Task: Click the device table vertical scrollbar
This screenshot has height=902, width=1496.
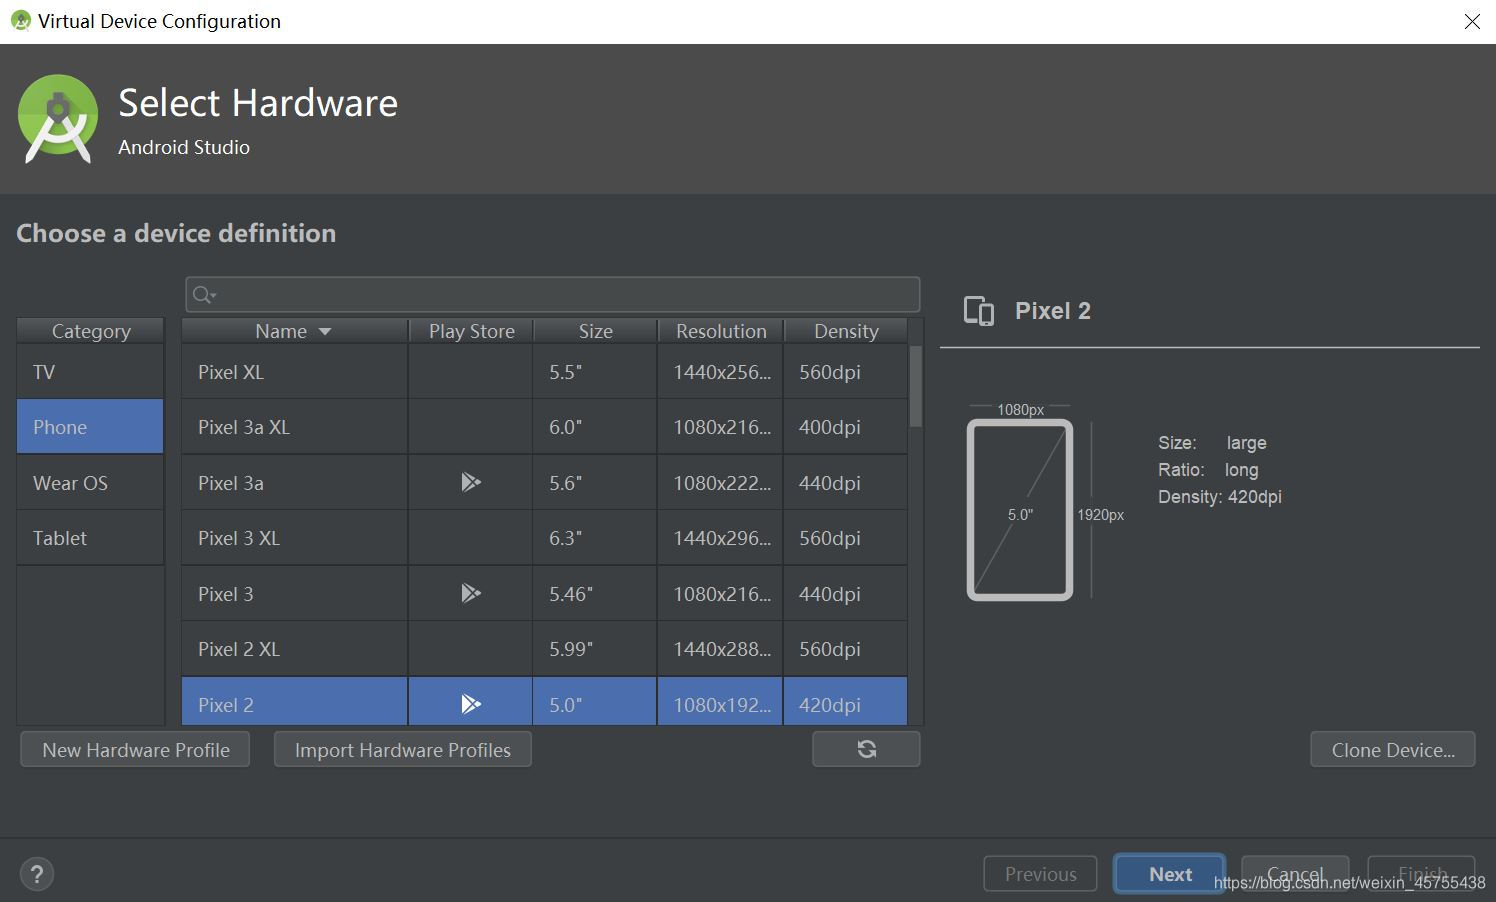Action: pyautogui.click(x=916, y=386)
